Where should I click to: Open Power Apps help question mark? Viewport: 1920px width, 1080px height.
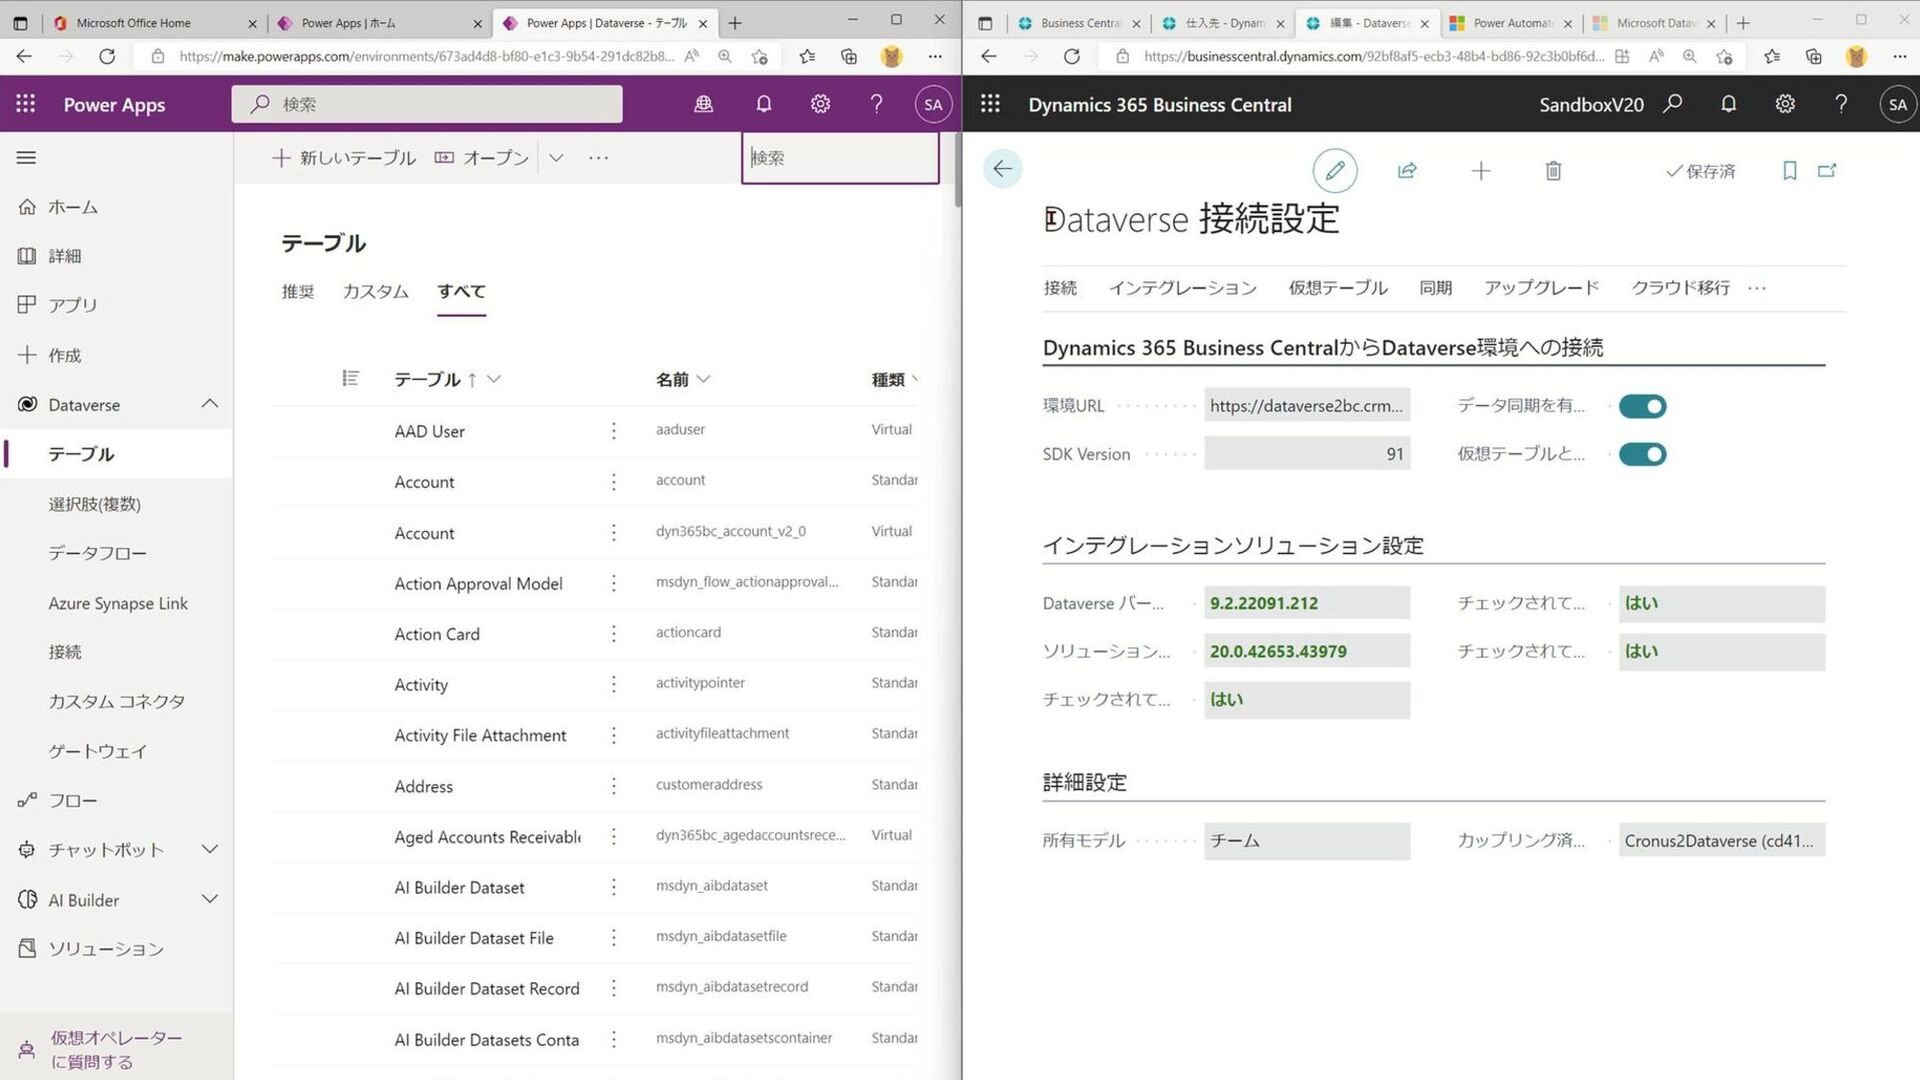coord(876,104)
